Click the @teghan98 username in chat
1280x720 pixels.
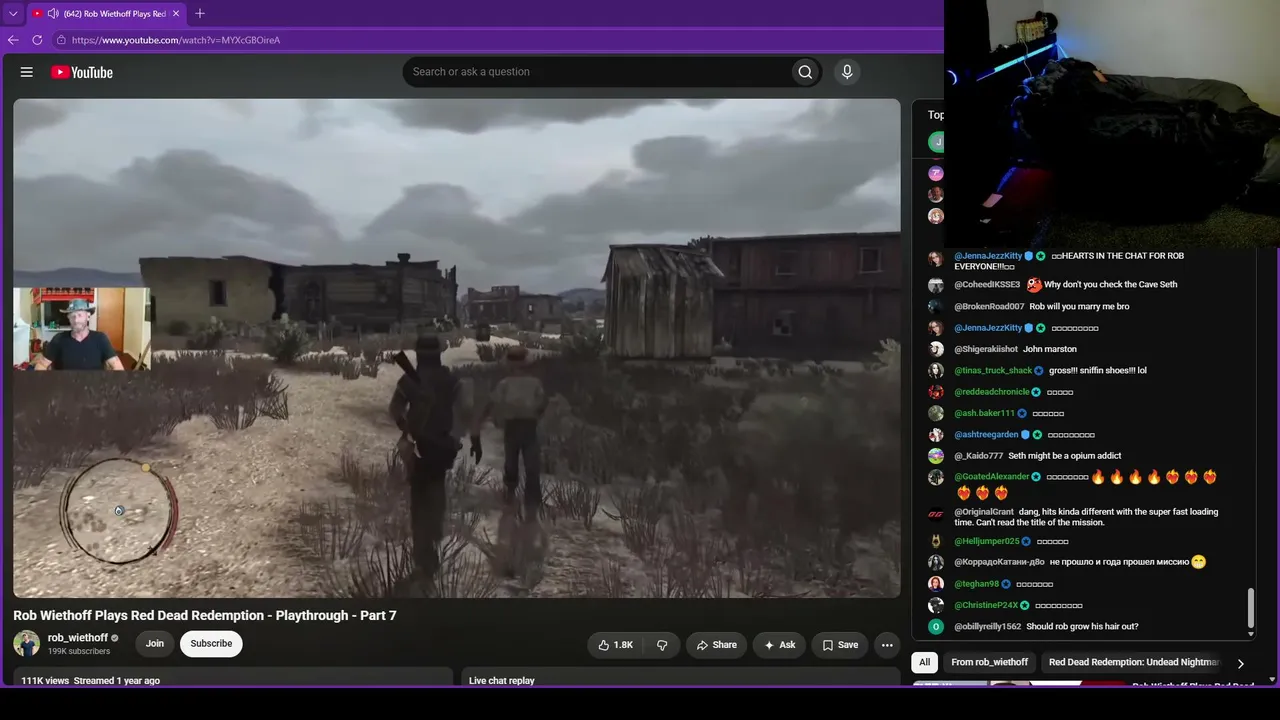coord(977,584)
